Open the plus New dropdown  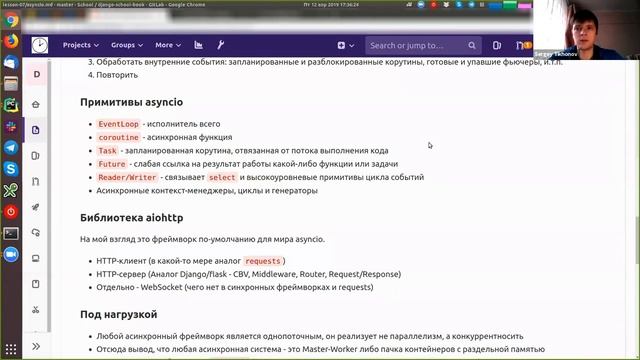[x=346, y=45]
